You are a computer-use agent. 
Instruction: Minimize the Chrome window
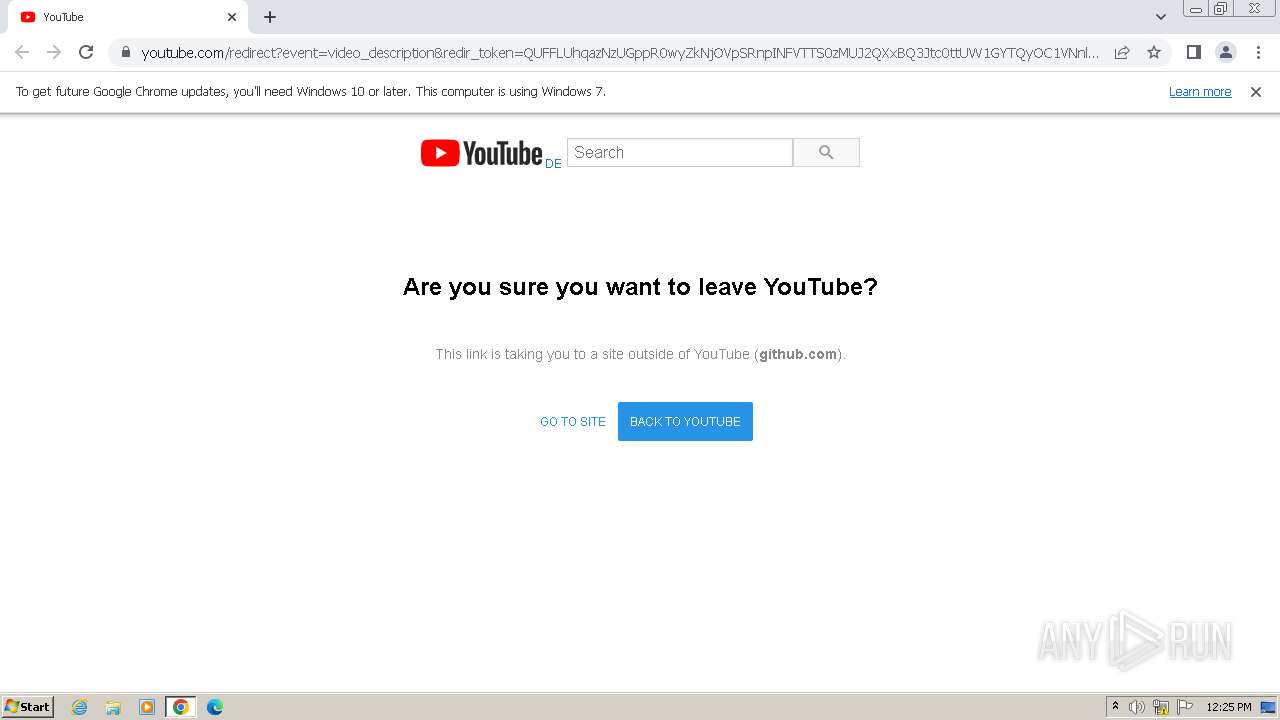tap(1196, 8)
